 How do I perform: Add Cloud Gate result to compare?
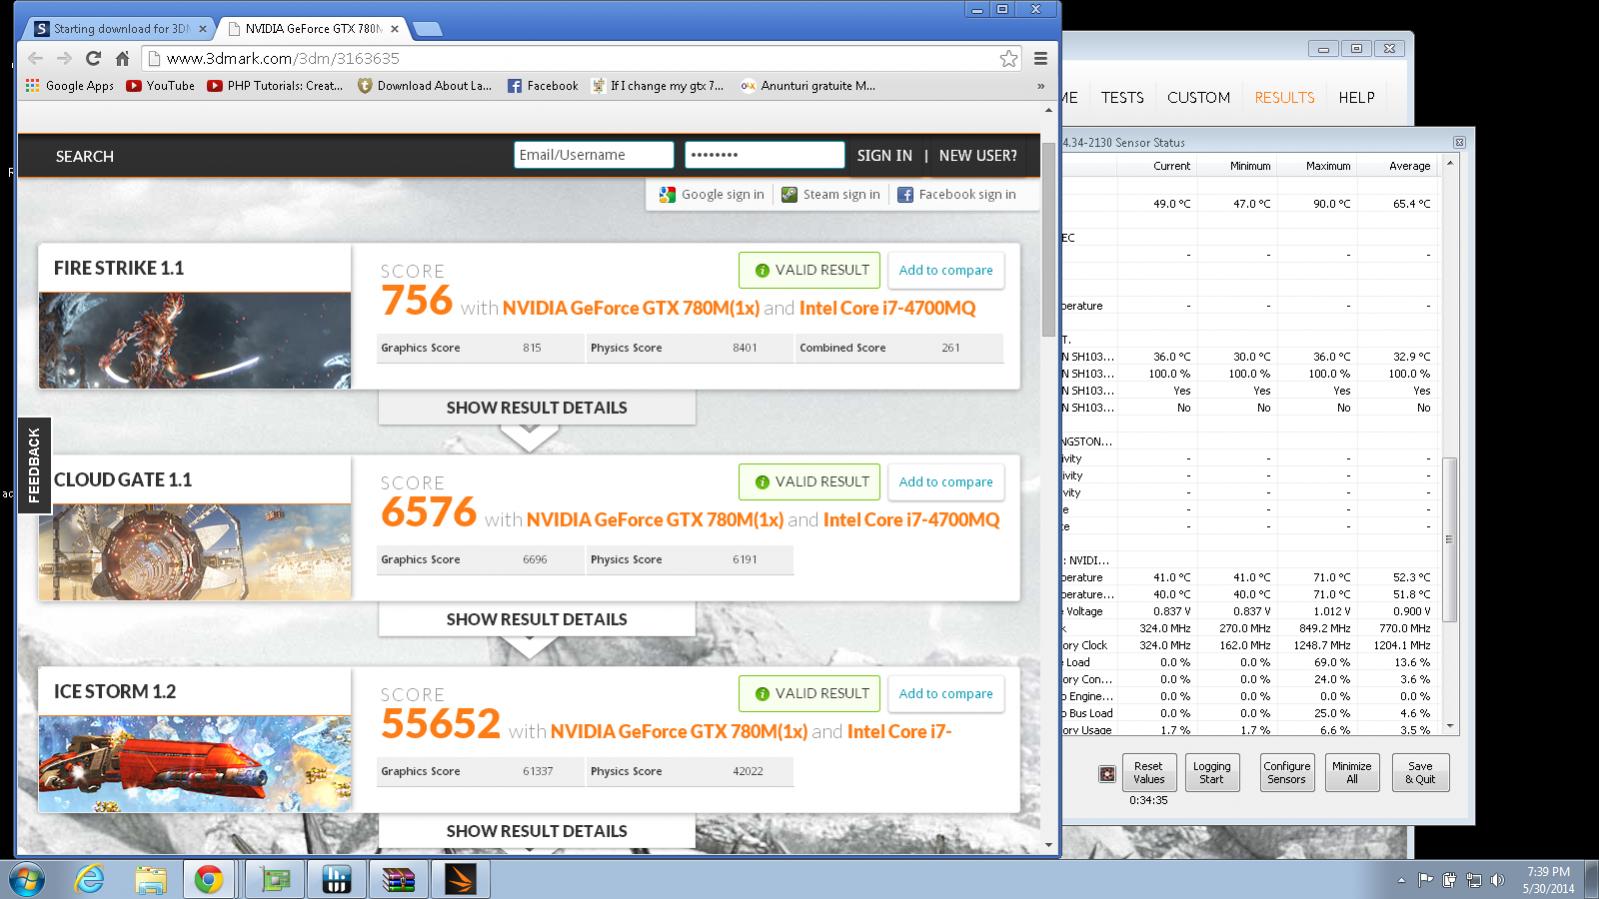point(946,482)
